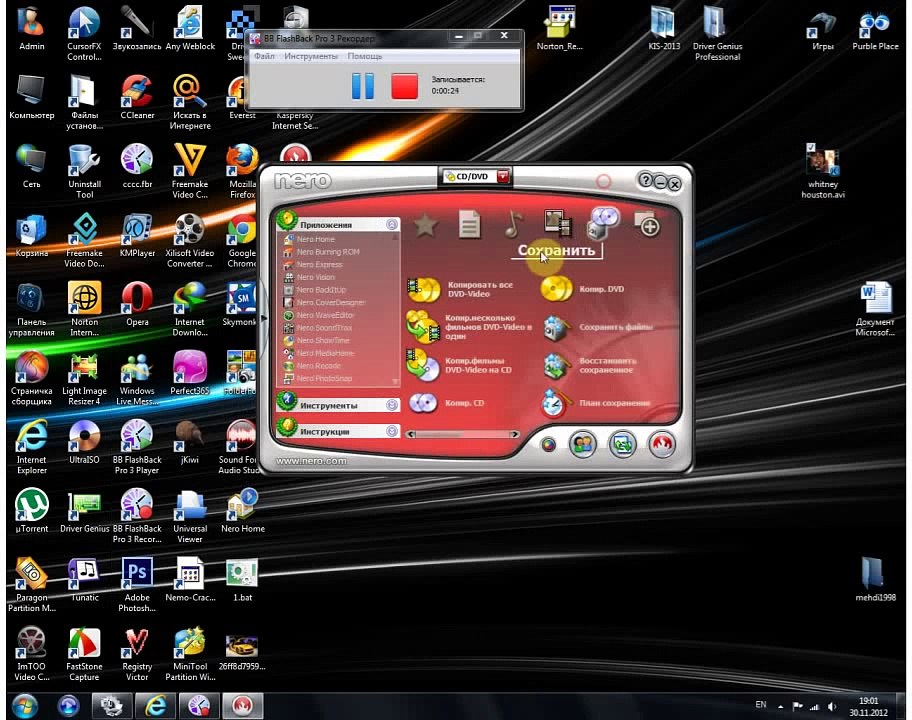Open Internet Explorer from the taskbar
The height and width of the screenshot is (720, 912).
click(155, 706)
